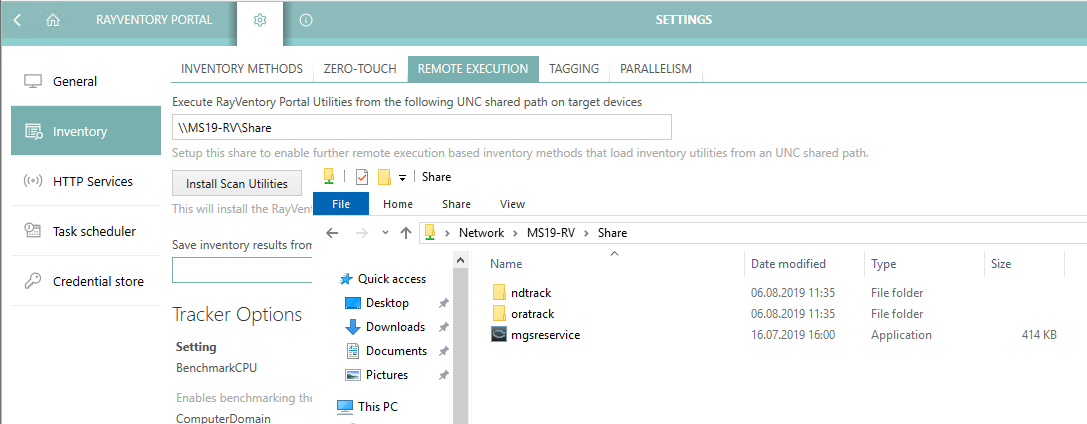
Task: Click Share in address breadcrumb
Action: click(x=612, y=233)
